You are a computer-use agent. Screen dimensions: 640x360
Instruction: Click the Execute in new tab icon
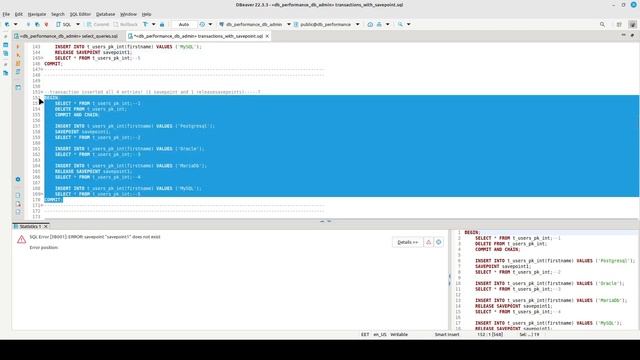(18, 55)
